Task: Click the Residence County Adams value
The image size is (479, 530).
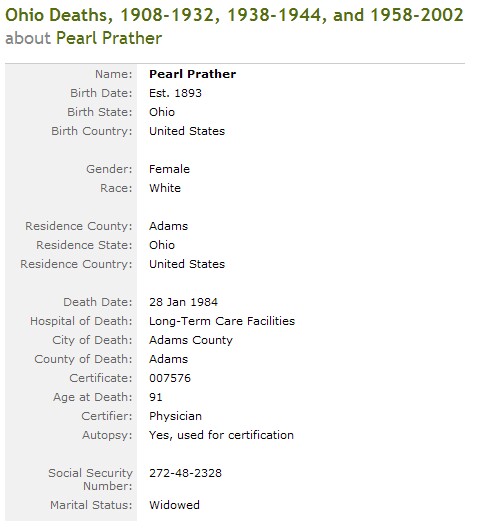Action: (168, 226)
